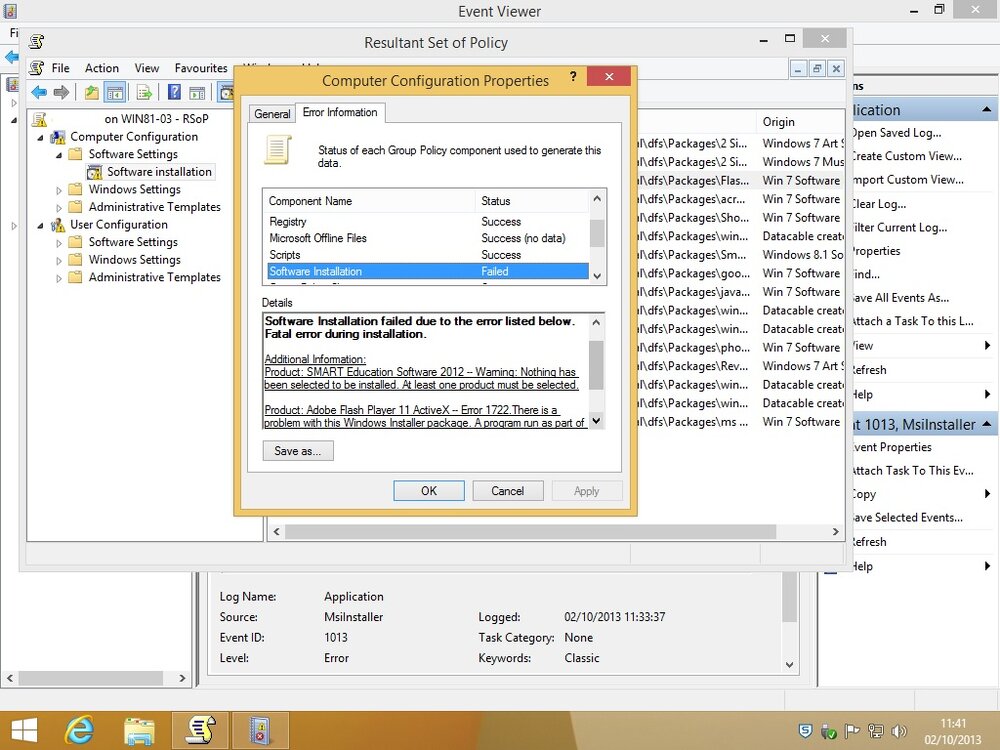Click the dialog's help question mark button
The width and height of the screenshot is (1000, 750).
573,77
